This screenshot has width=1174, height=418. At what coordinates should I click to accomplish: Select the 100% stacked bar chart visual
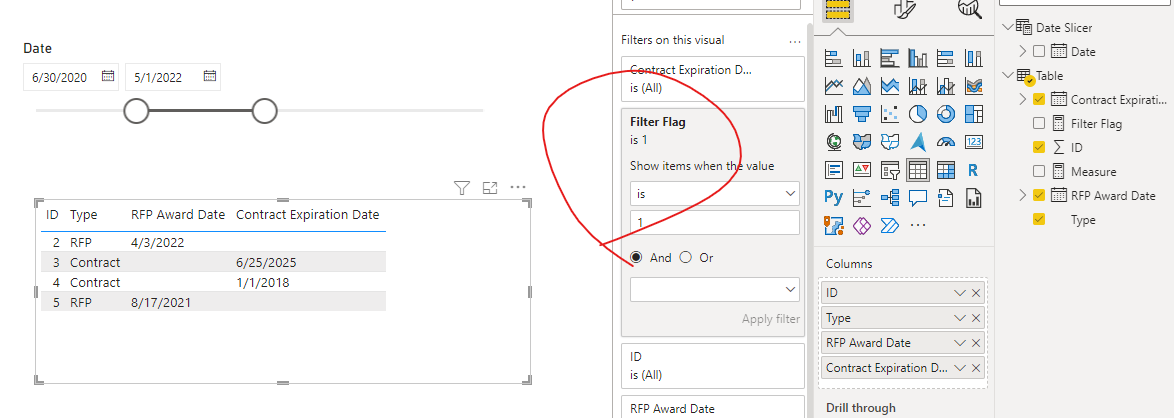(946, 58)
